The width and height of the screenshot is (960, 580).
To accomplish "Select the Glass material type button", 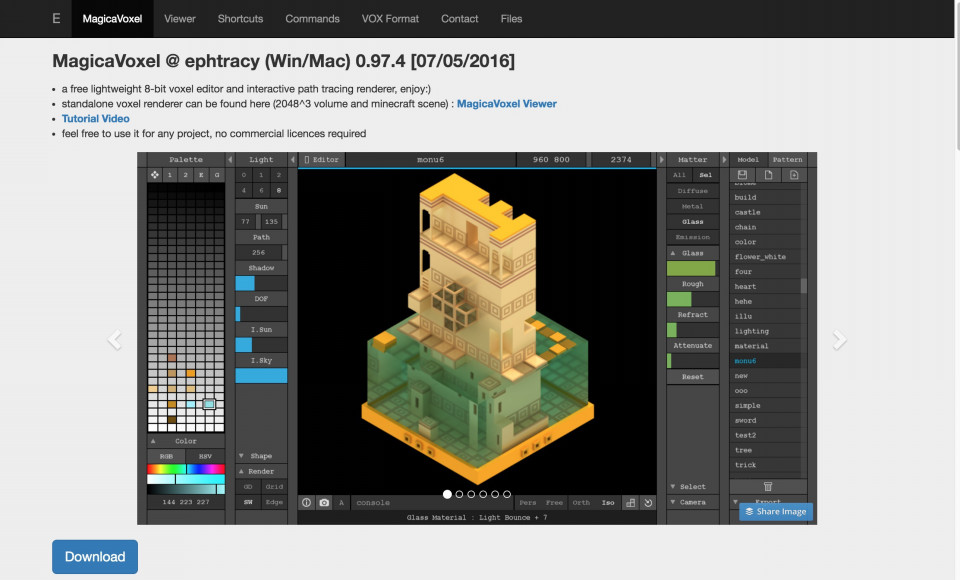I will [692, 222].
